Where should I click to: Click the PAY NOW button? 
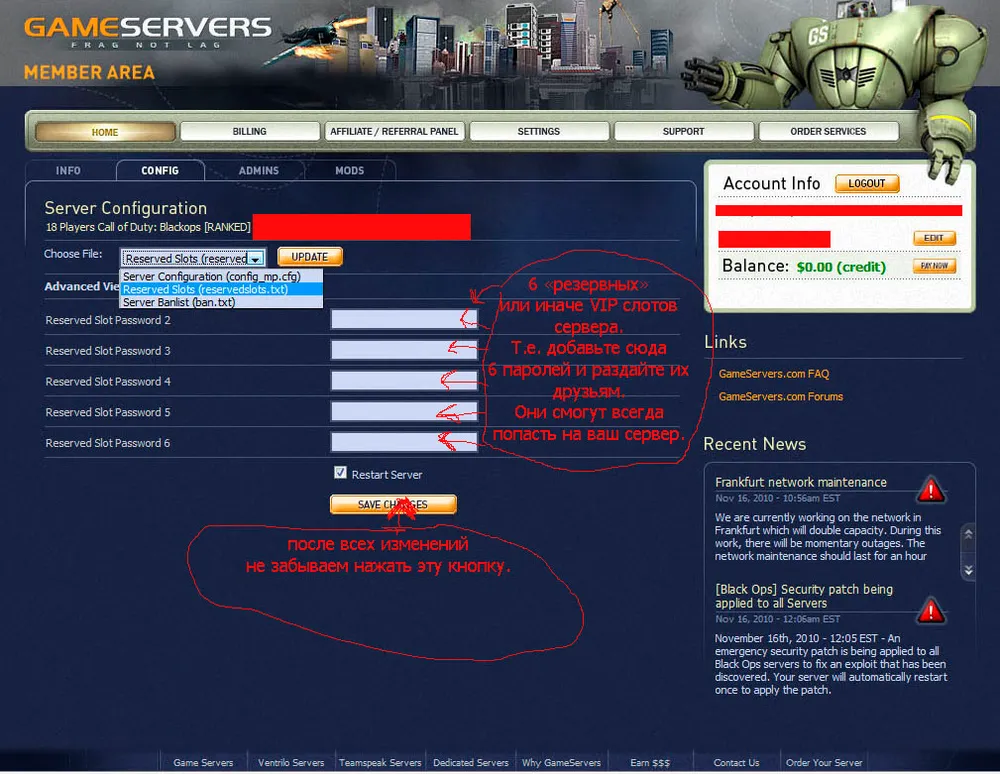[934, 266]
